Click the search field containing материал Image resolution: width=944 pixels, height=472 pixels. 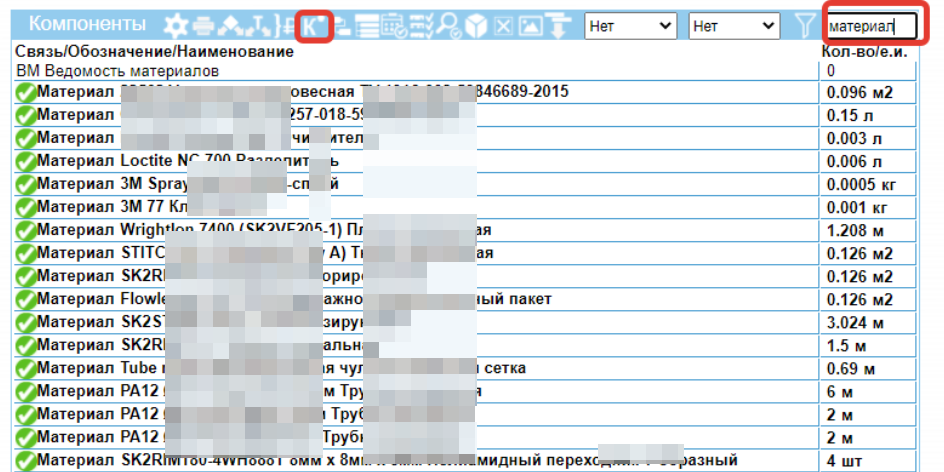(x=870, y=26)
